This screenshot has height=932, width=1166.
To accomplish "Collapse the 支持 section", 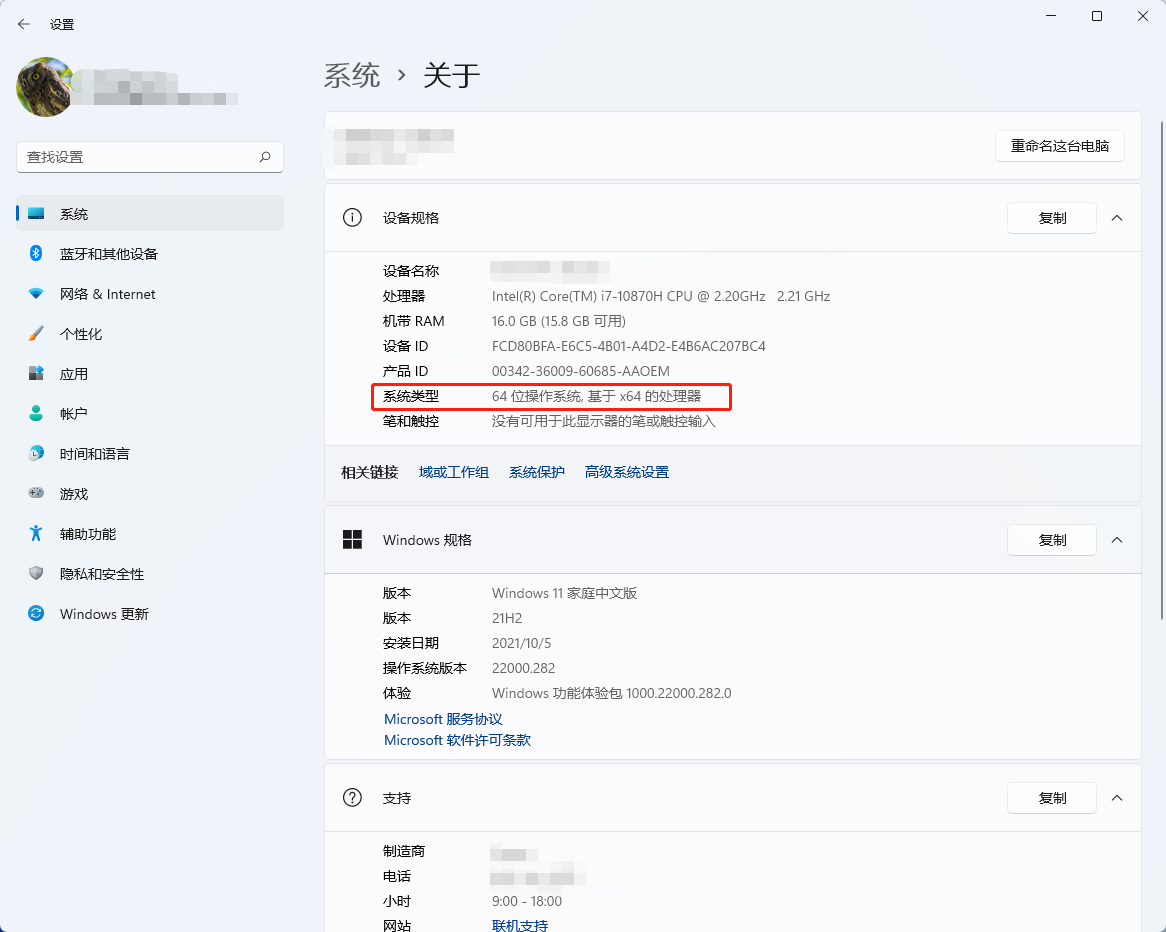I will point(1117,798).
